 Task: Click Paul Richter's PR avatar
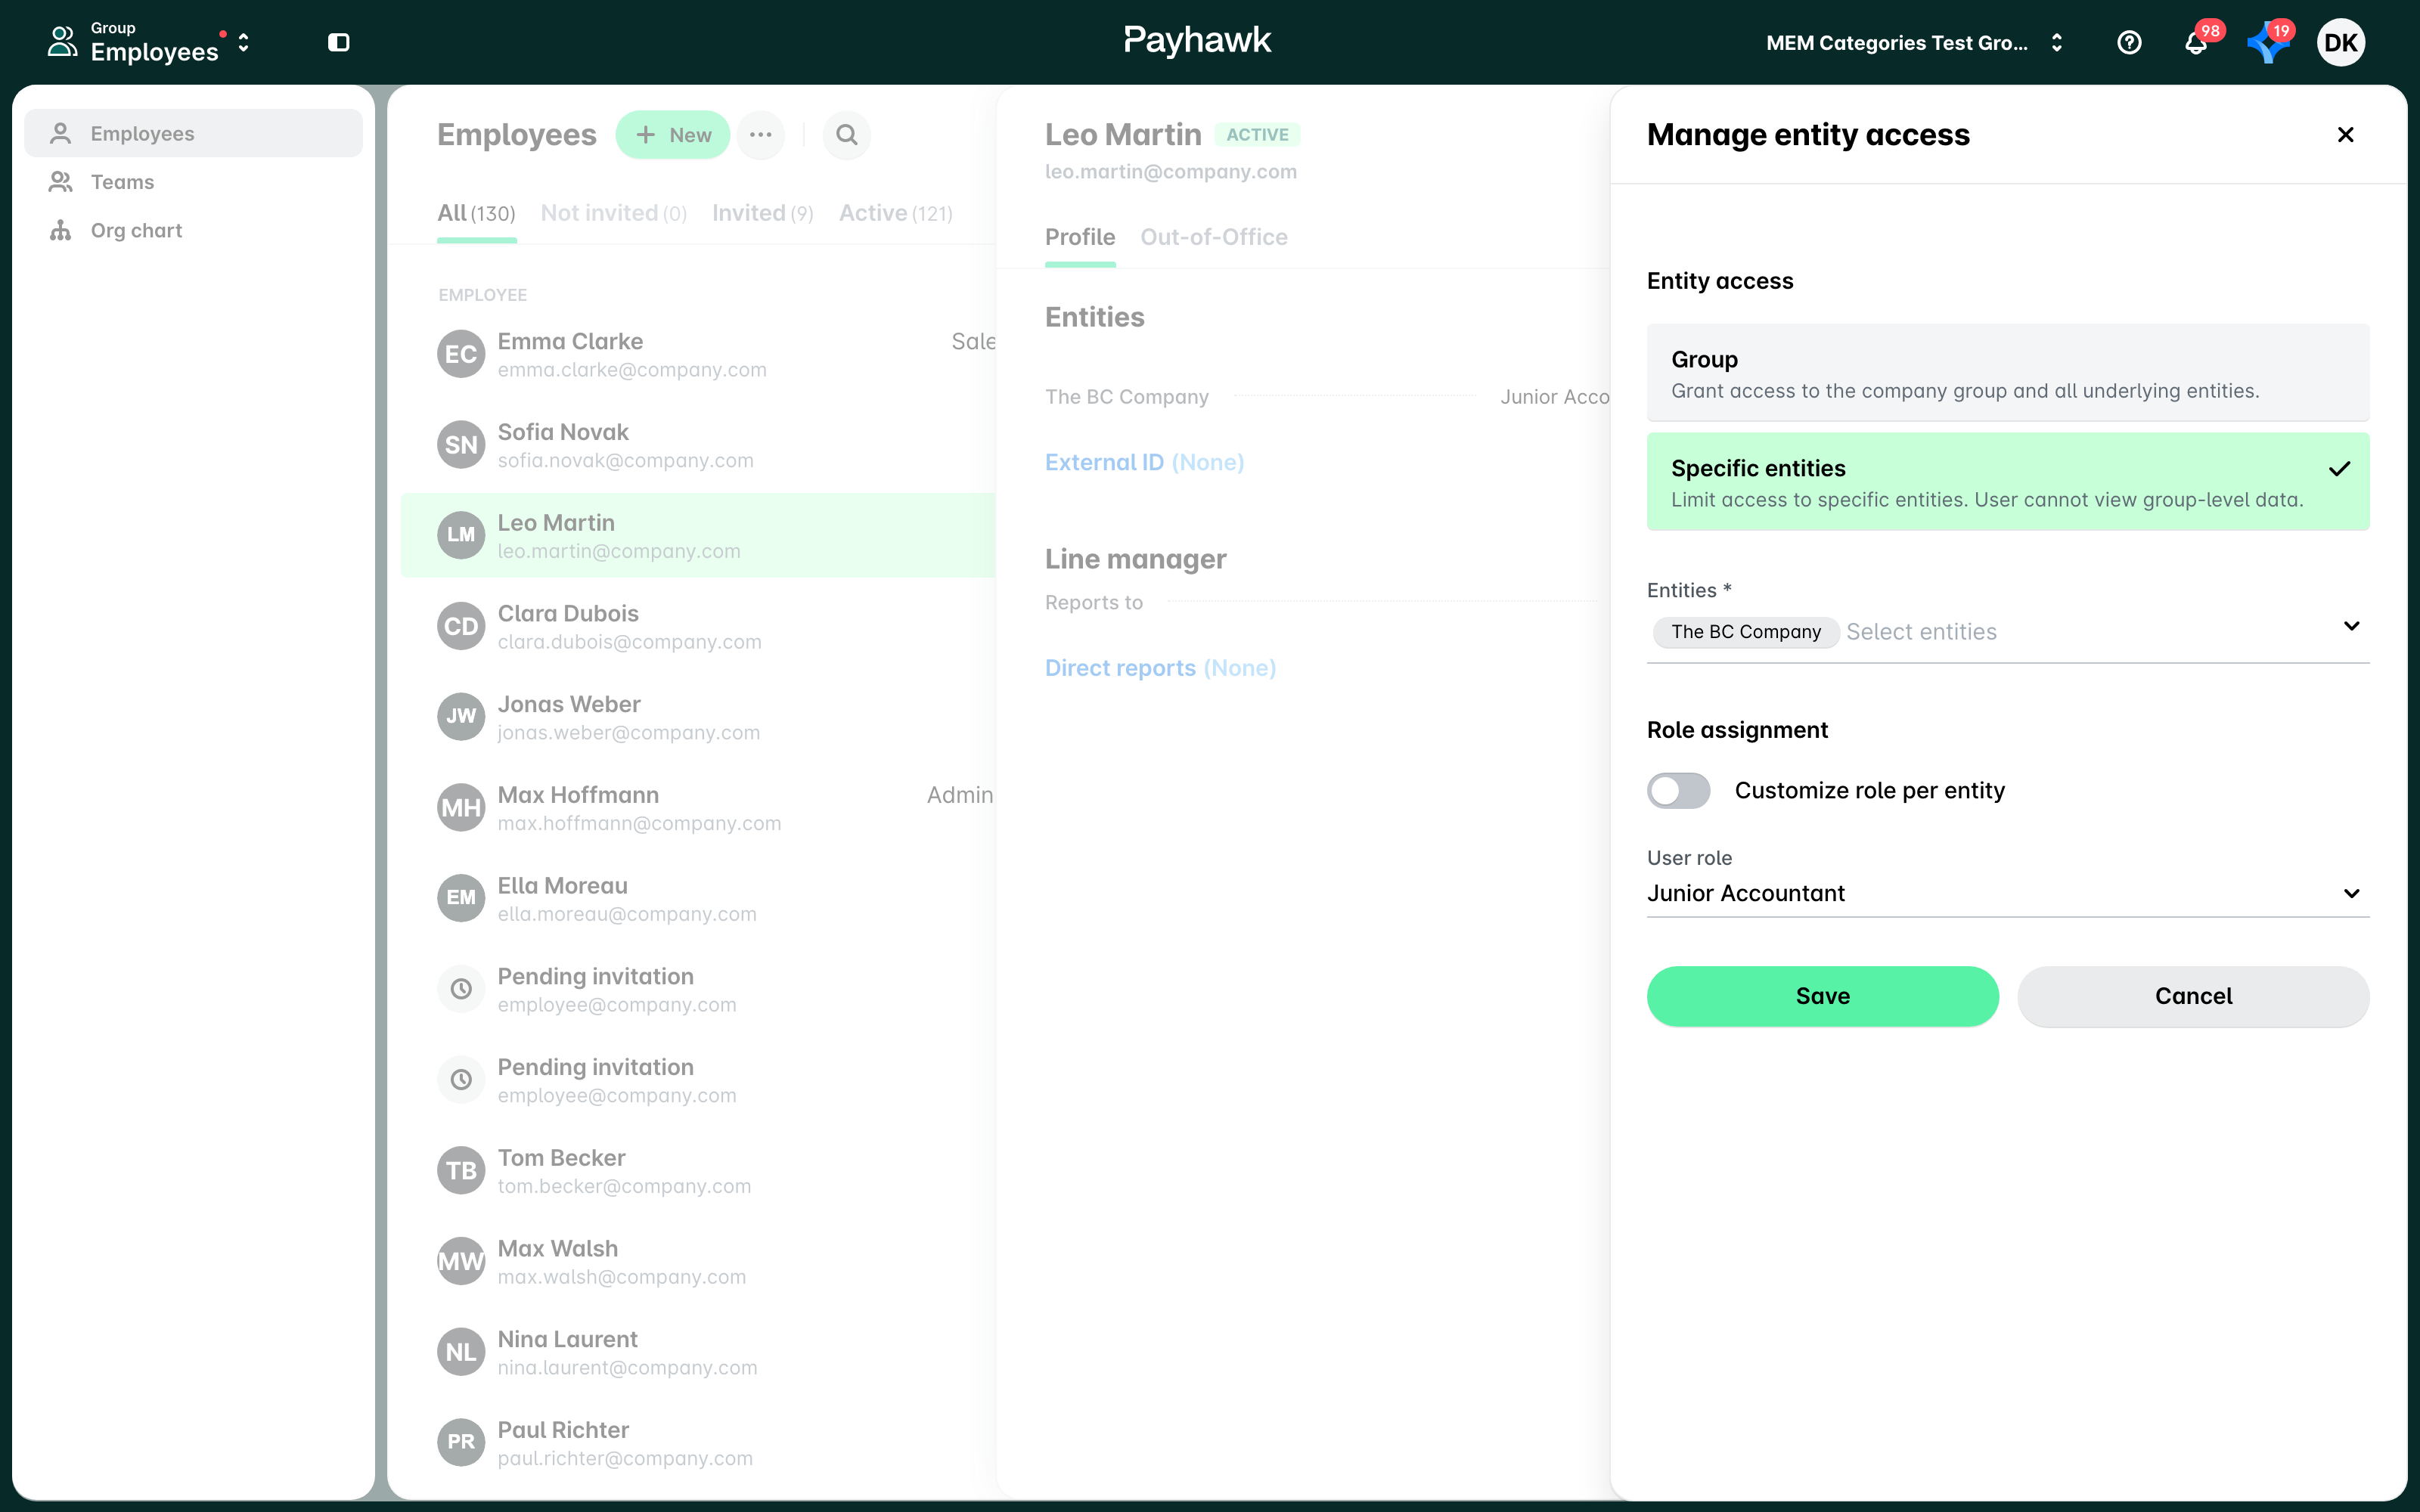[x=461, y=1442]
